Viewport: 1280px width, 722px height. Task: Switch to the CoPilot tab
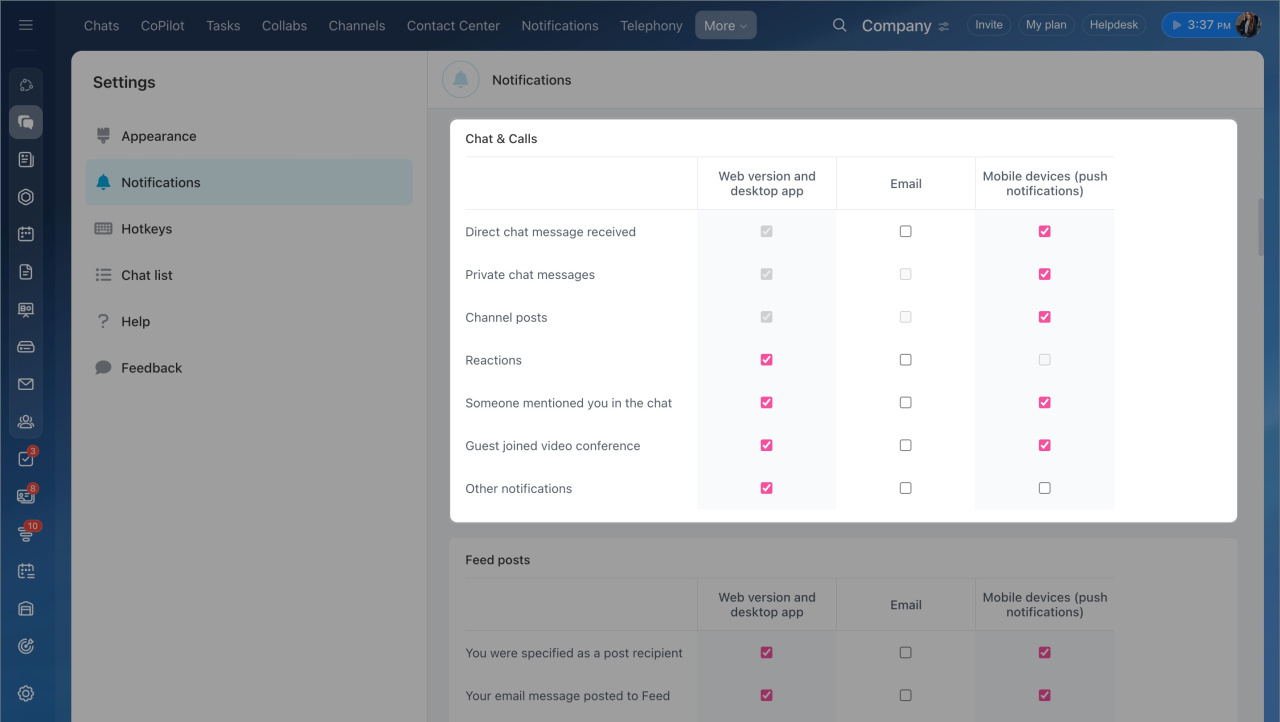pos(162,26)
